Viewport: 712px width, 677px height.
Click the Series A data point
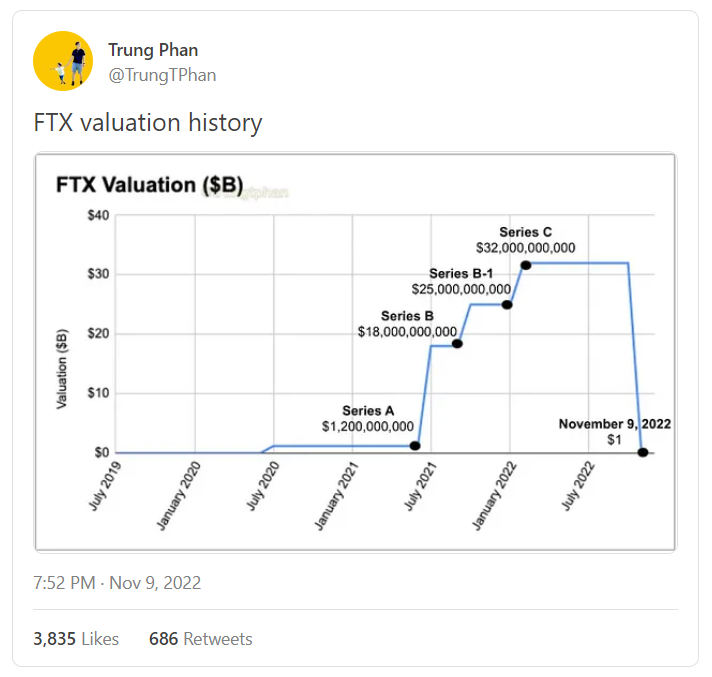coord(415,445)
